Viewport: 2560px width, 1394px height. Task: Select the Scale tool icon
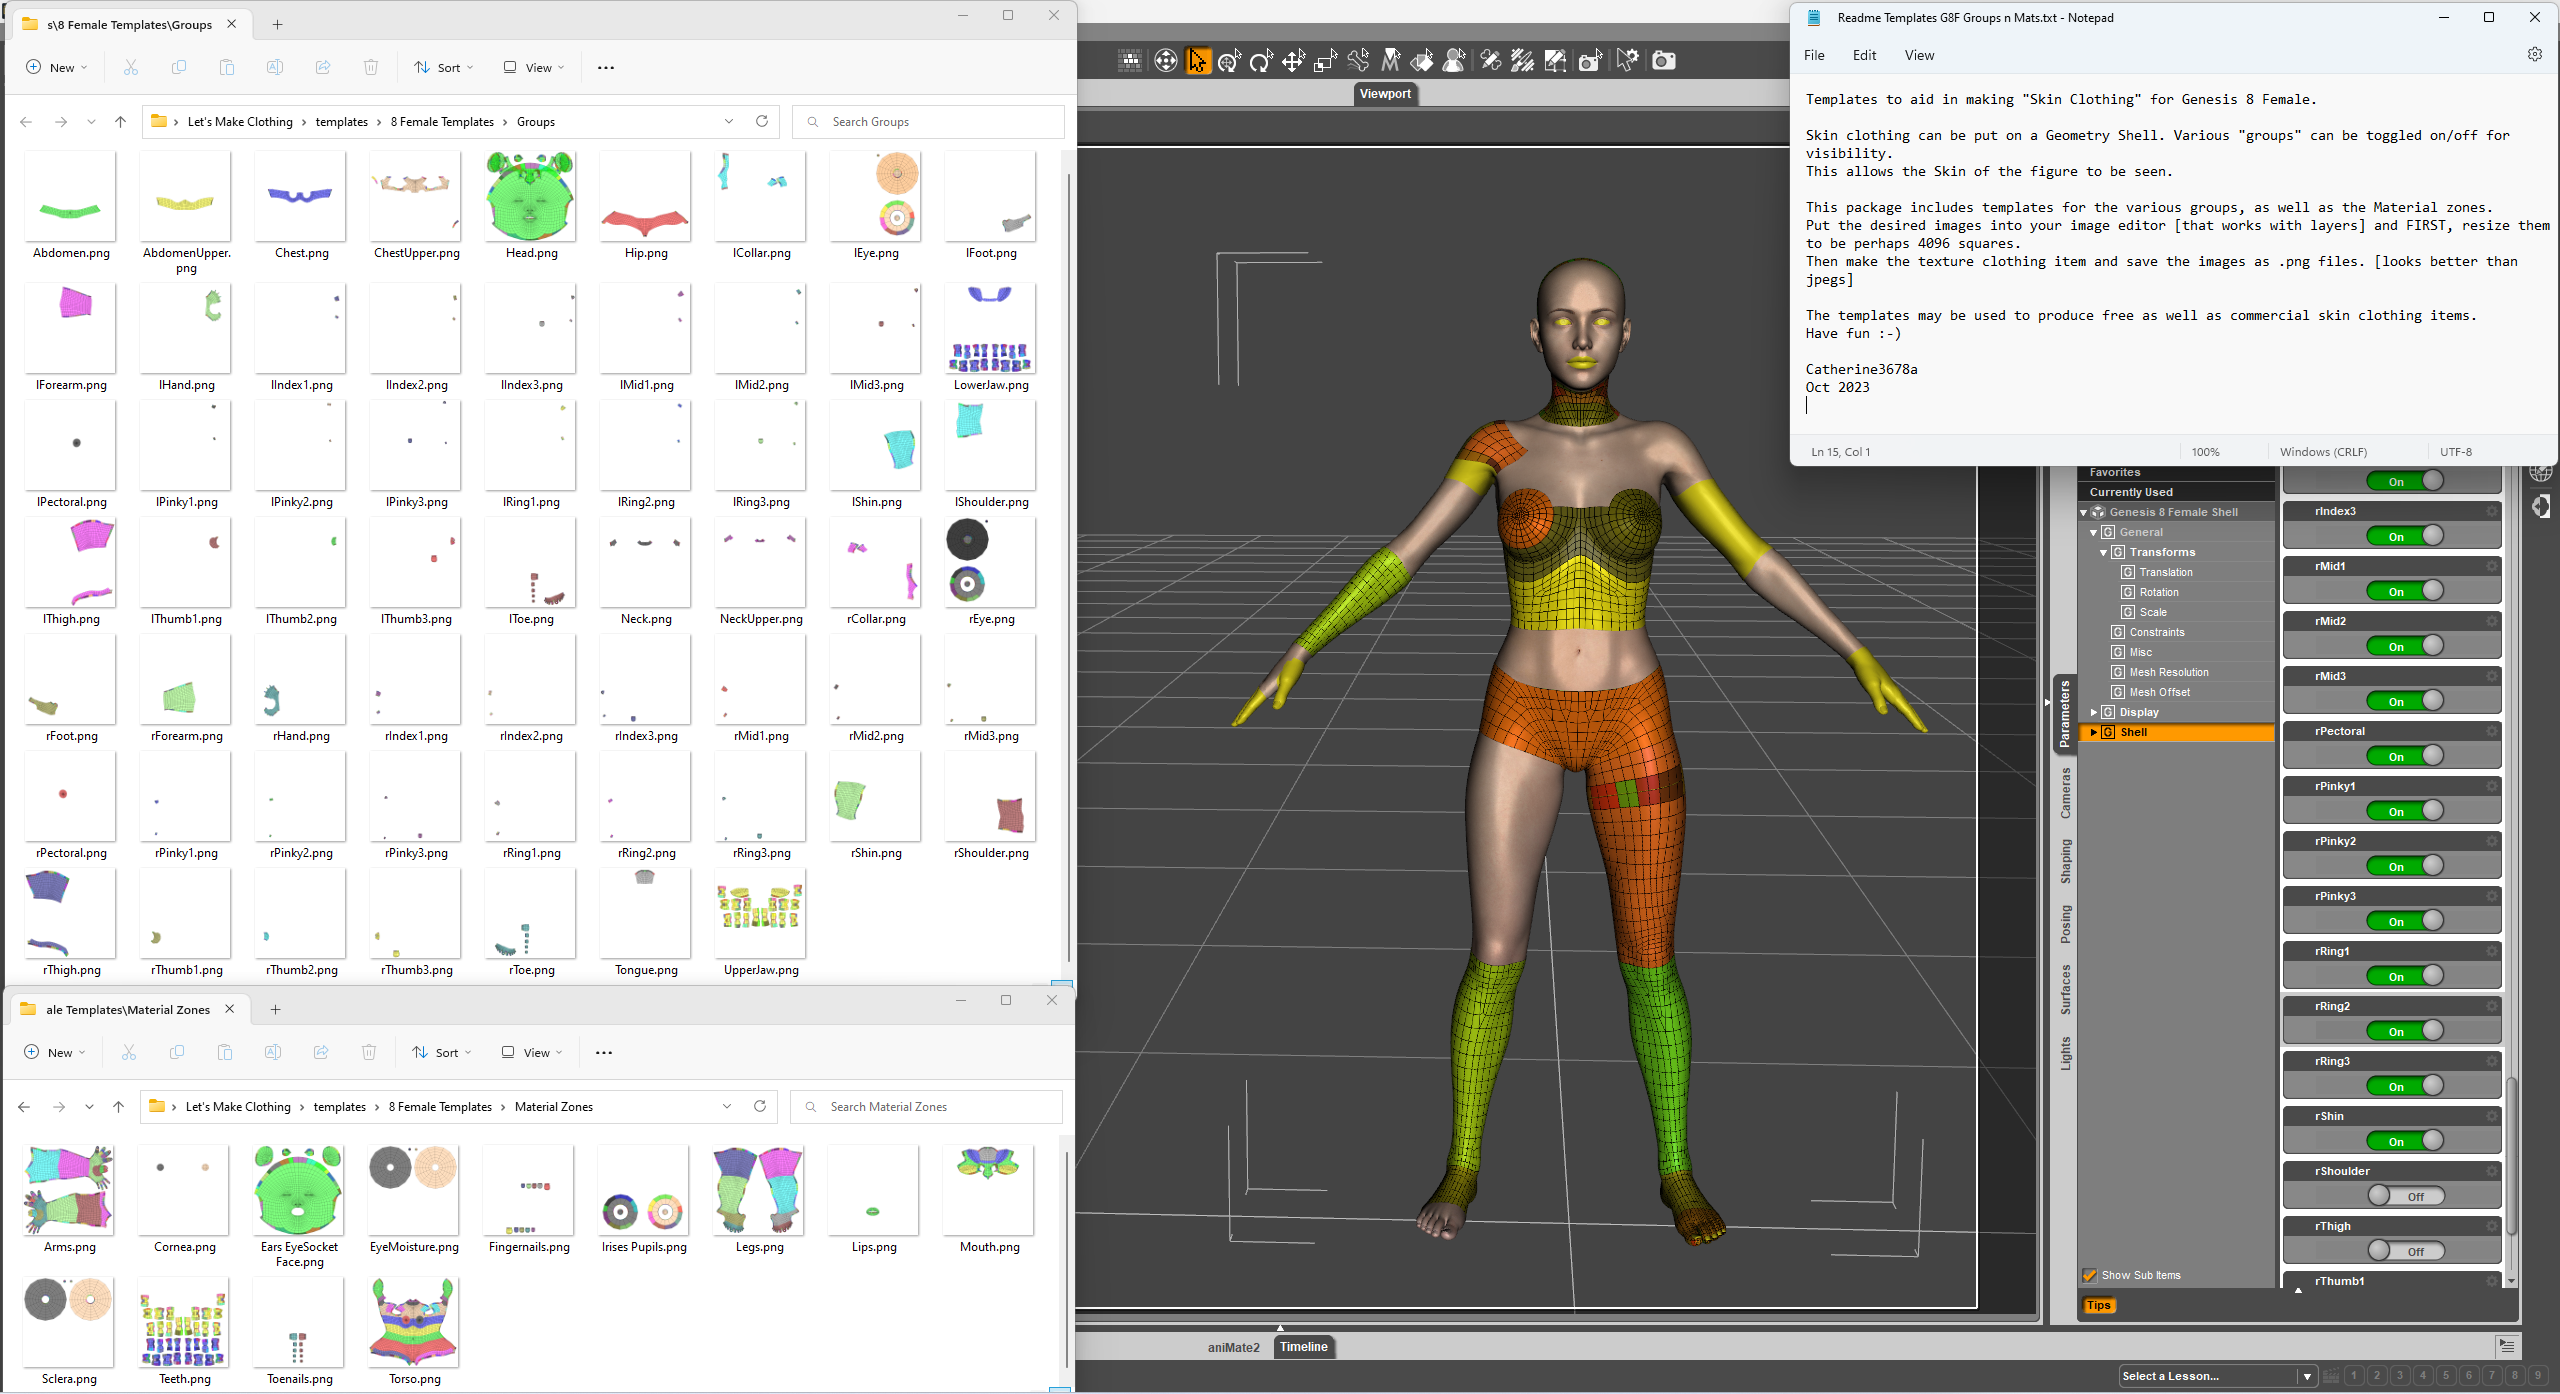point(1325,61)
